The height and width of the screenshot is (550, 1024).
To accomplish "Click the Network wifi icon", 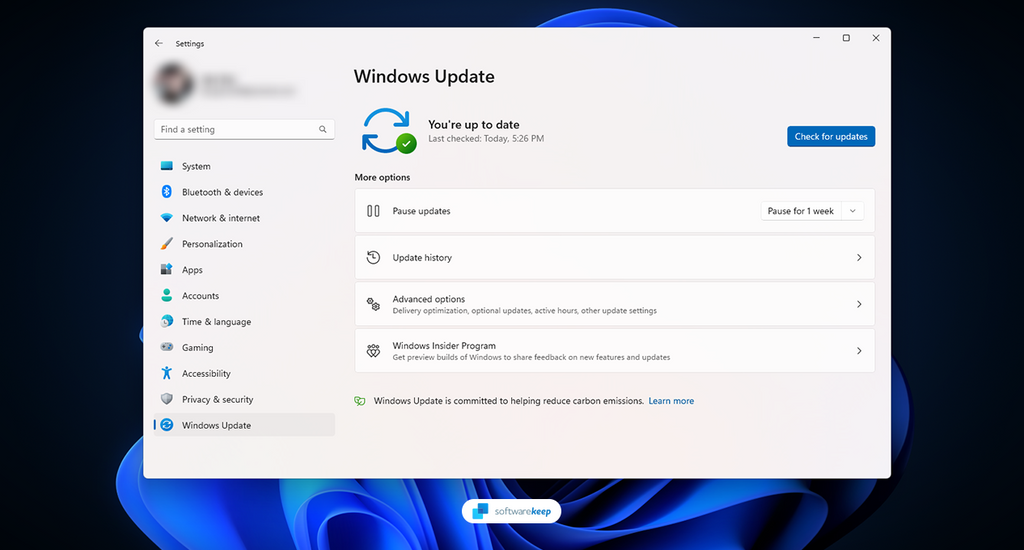I will pos(167,218).
